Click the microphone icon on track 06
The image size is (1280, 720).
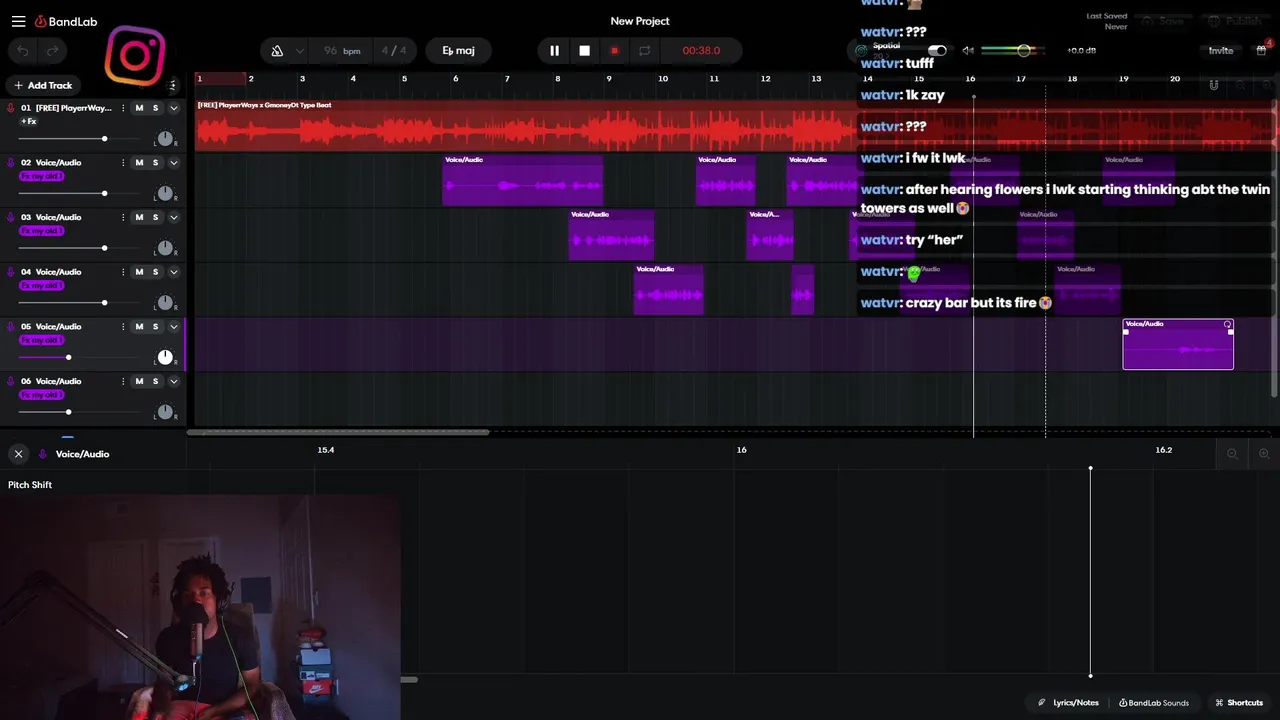pyautogui.click(x=11, y=381)
